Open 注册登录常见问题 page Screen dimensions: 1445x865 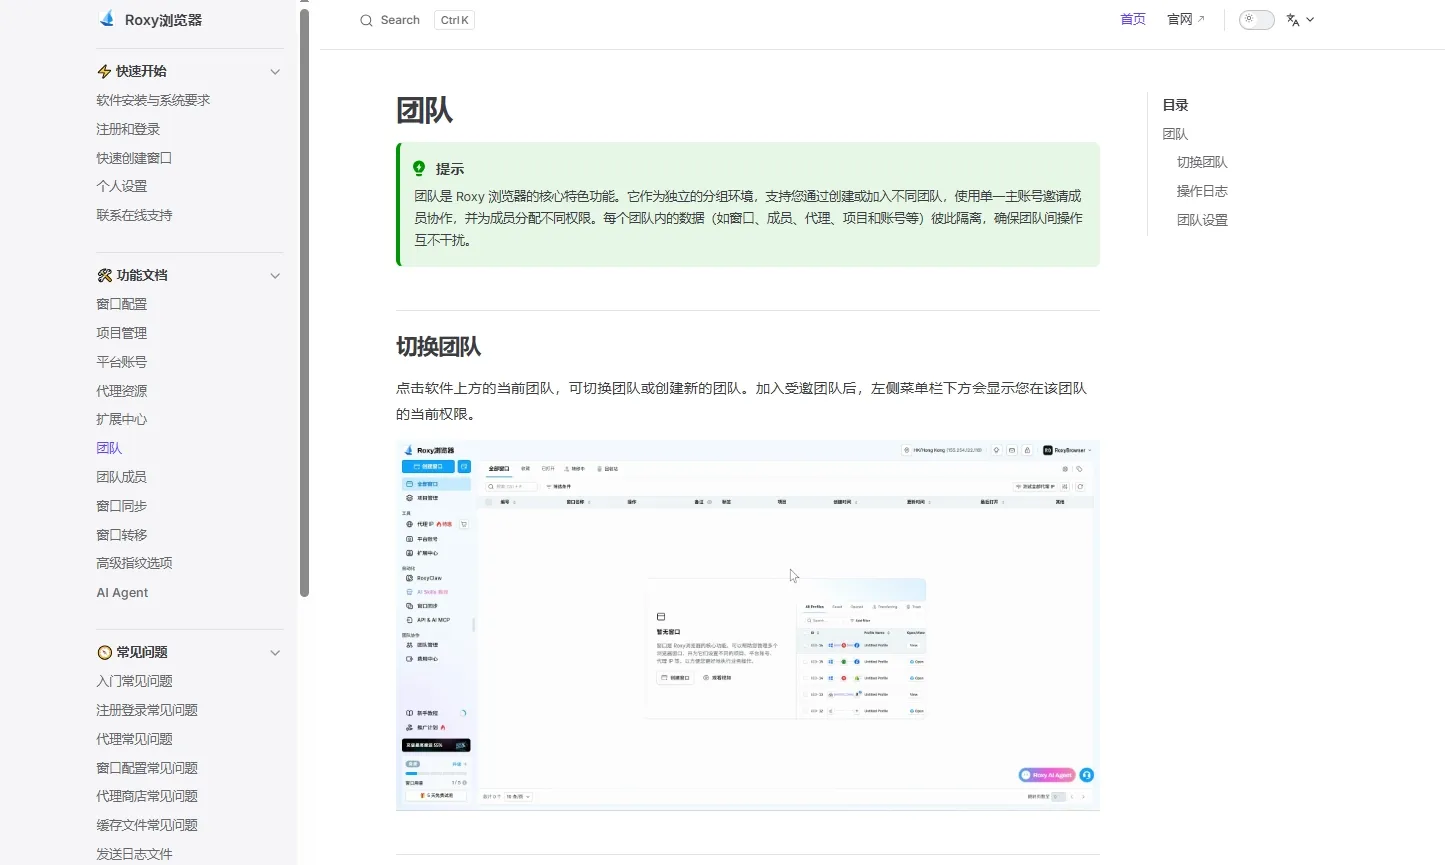pos(147,710)
